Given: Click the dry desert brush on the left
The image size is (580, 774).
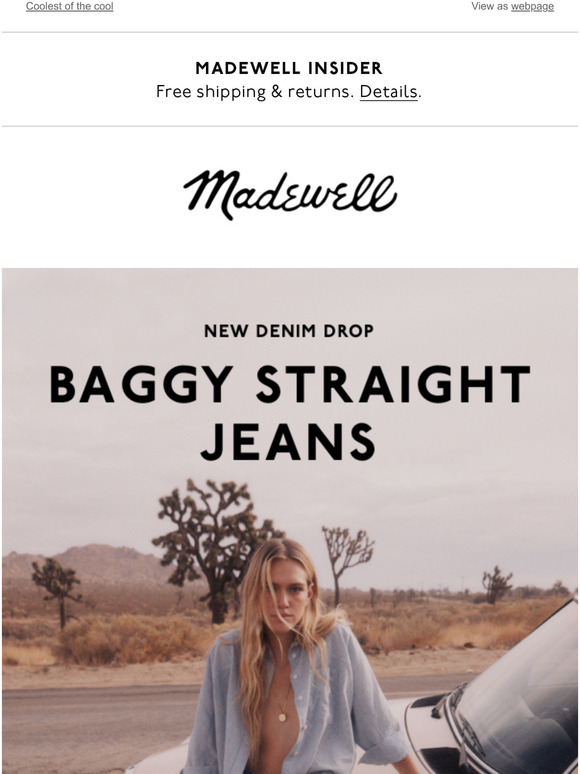Looking at the screenshot, I should (x=128, y=639).
